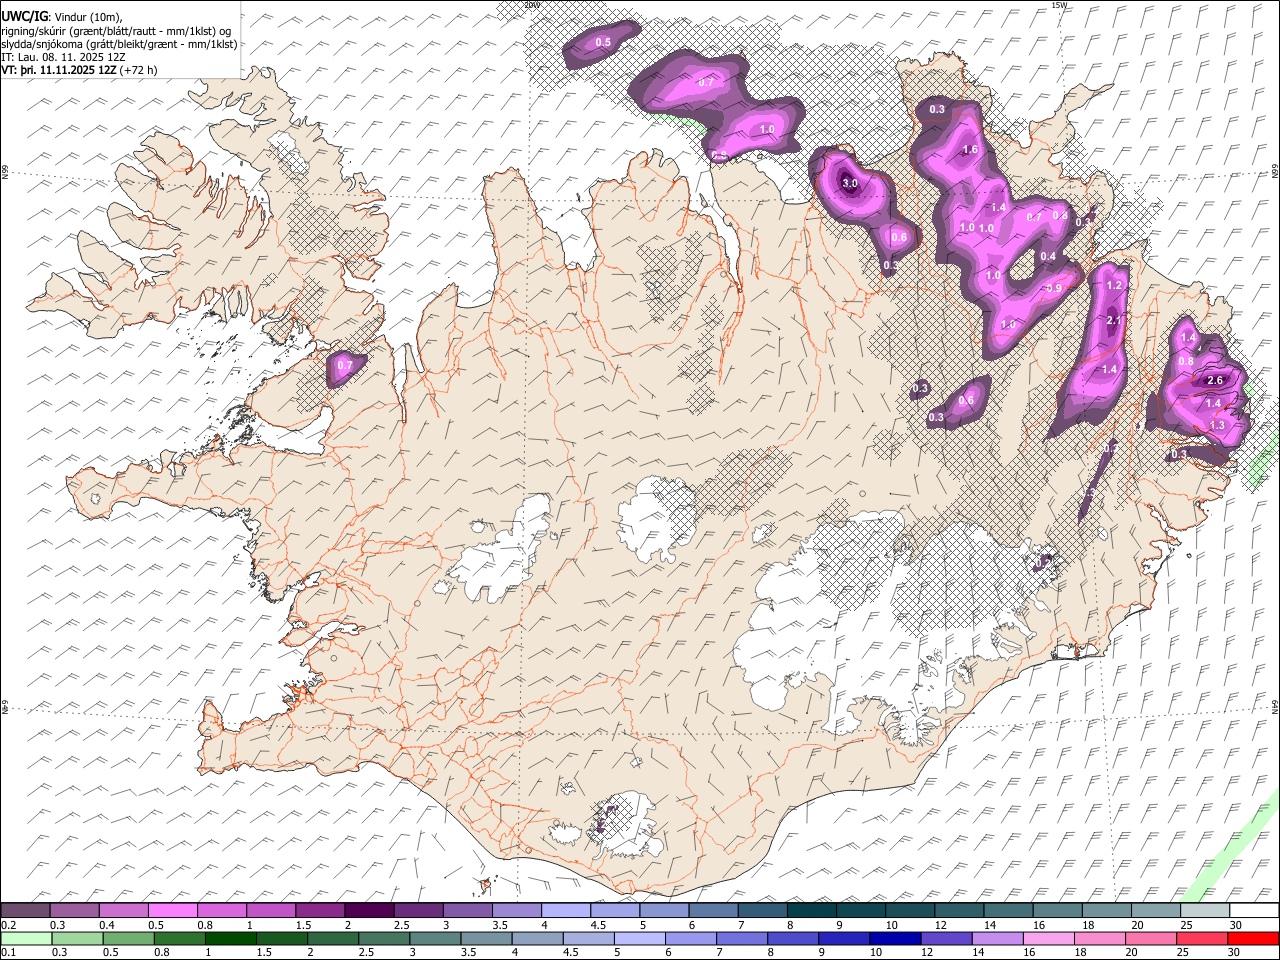Screen dimensions: 1280x960
Task: Click the 3.0 precipitation value on the map
Action: pos(850,184)
